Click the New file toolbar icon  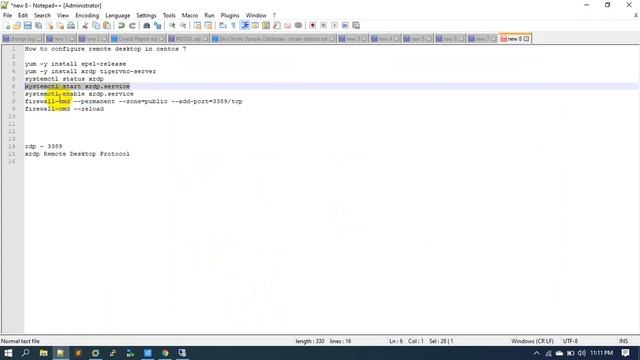[7, 25]
